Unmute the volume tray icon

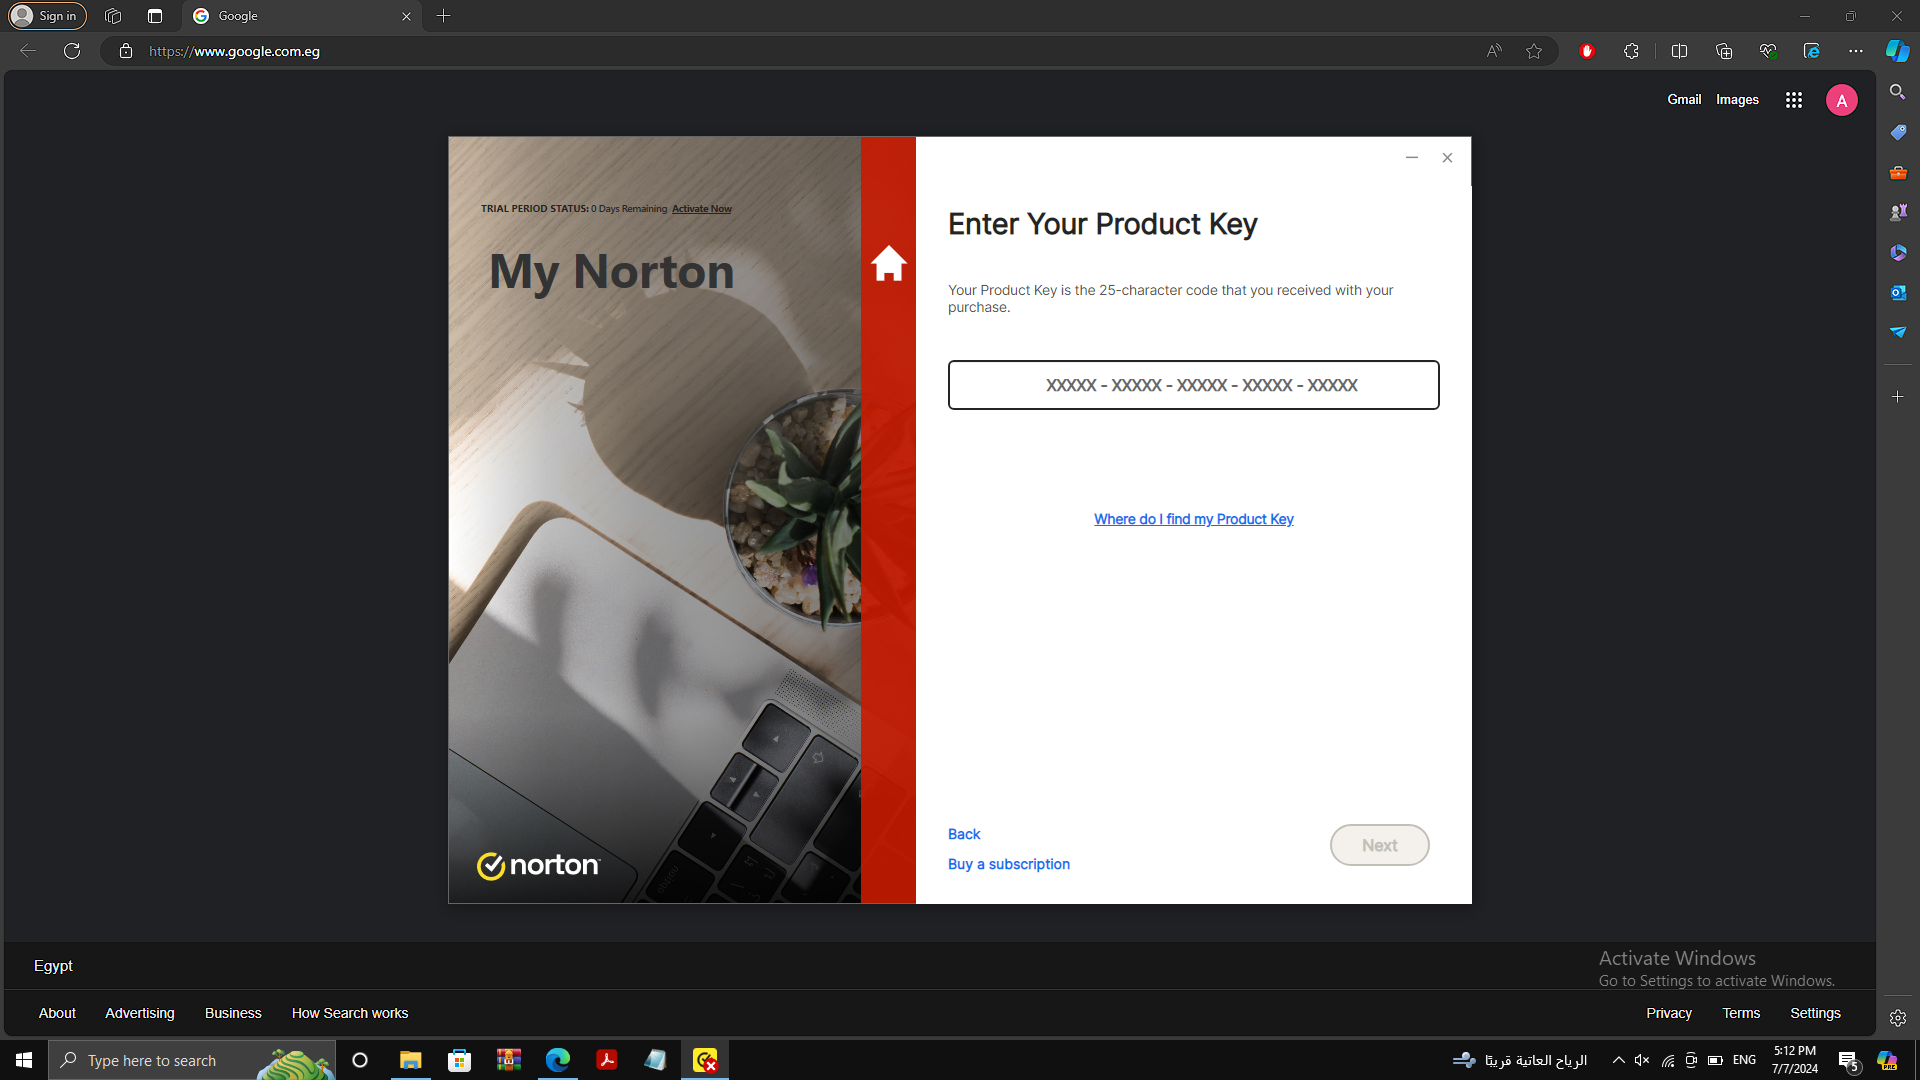click(1642, 1060)
